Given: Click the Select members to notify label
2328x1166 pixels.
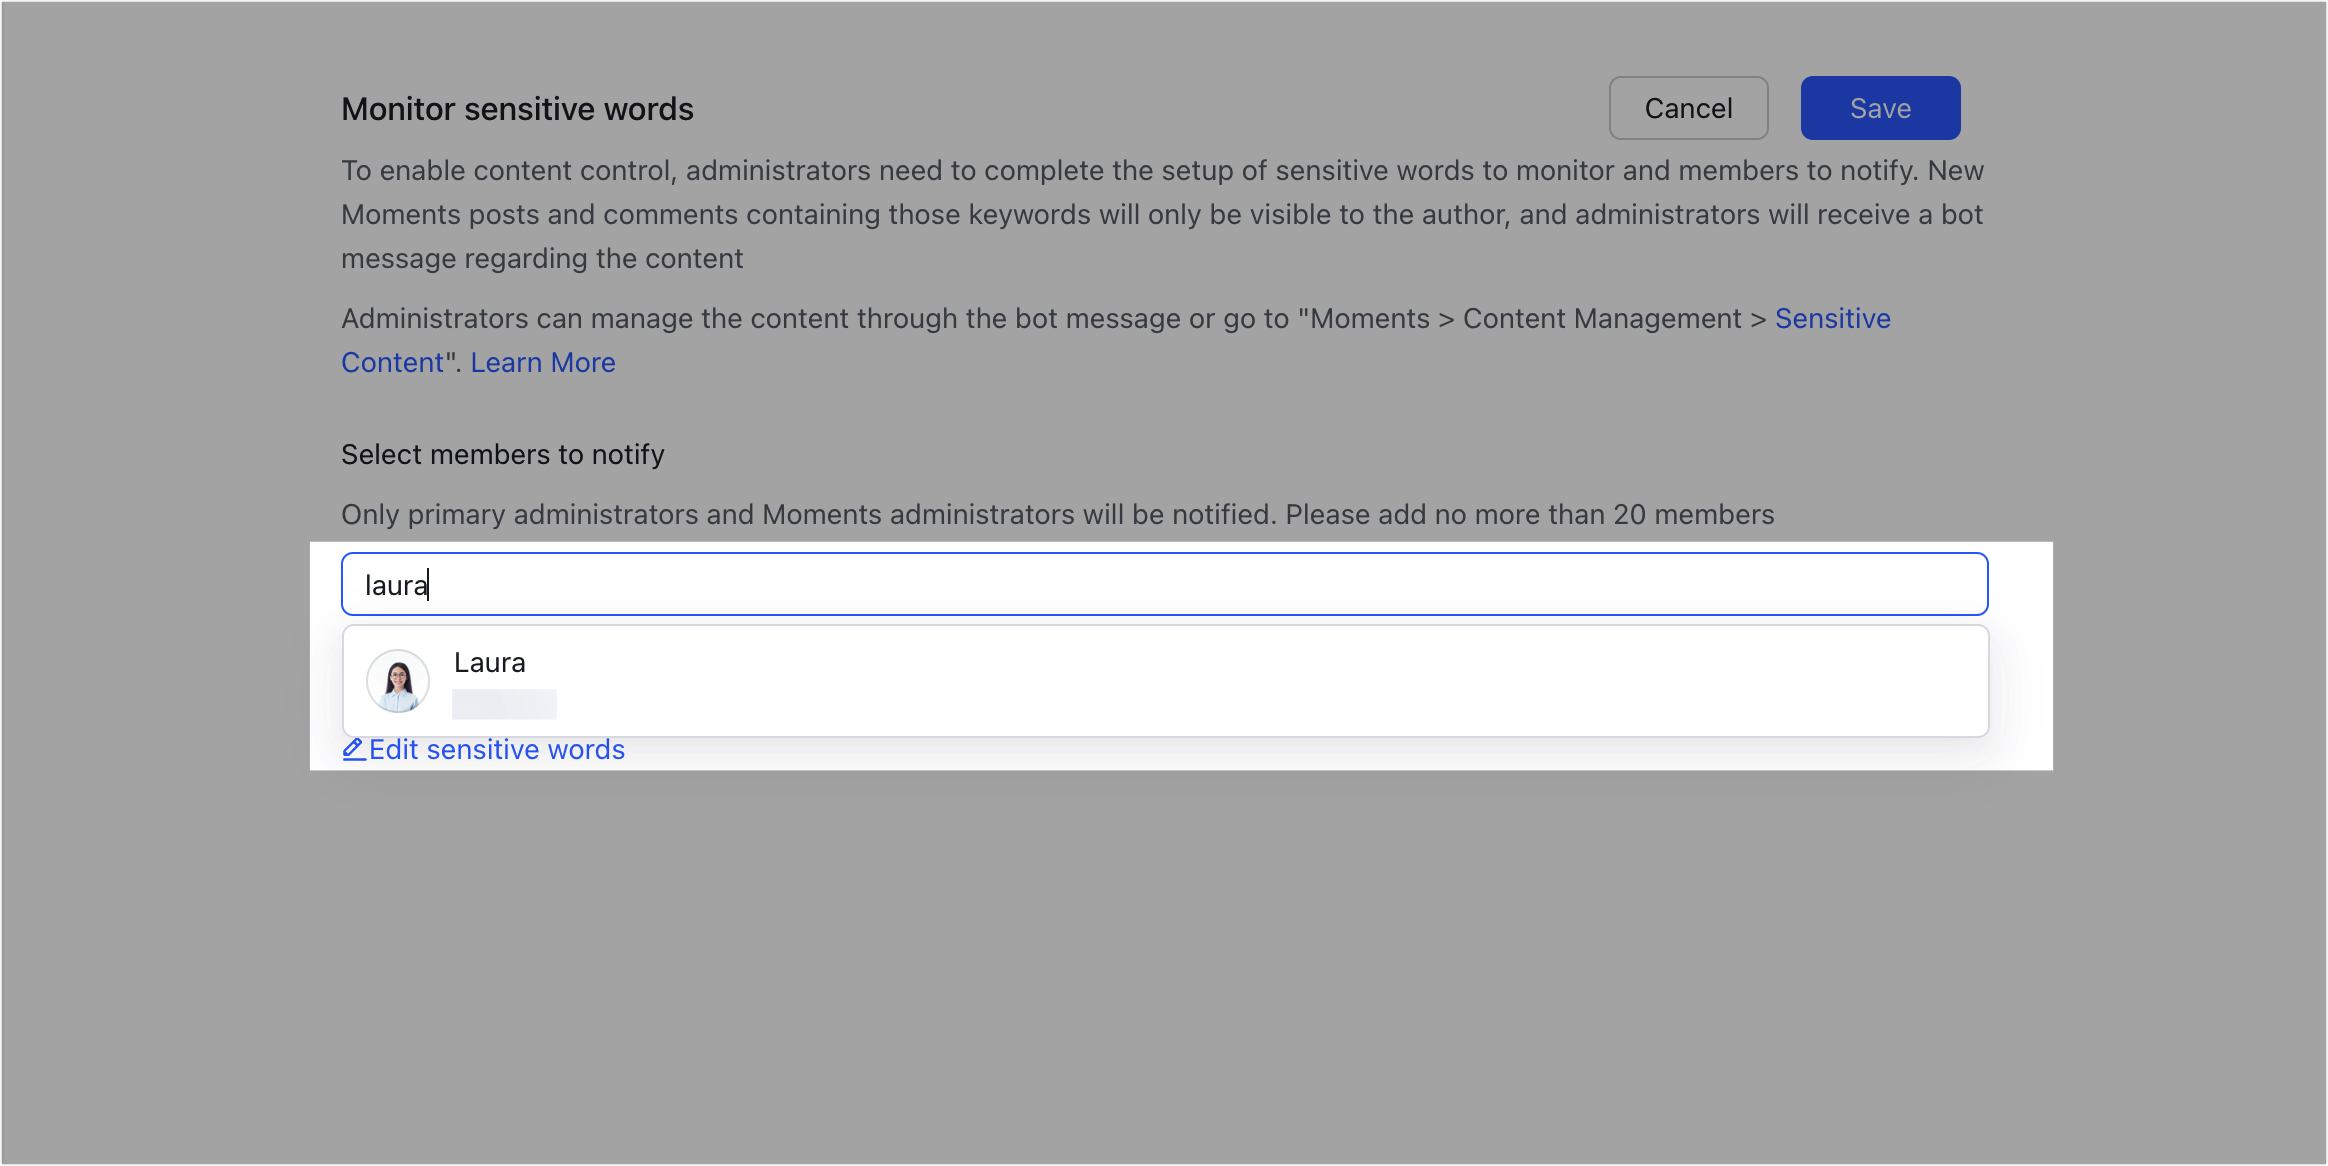Looking at the screenshot, I should (x=503, y=454).
